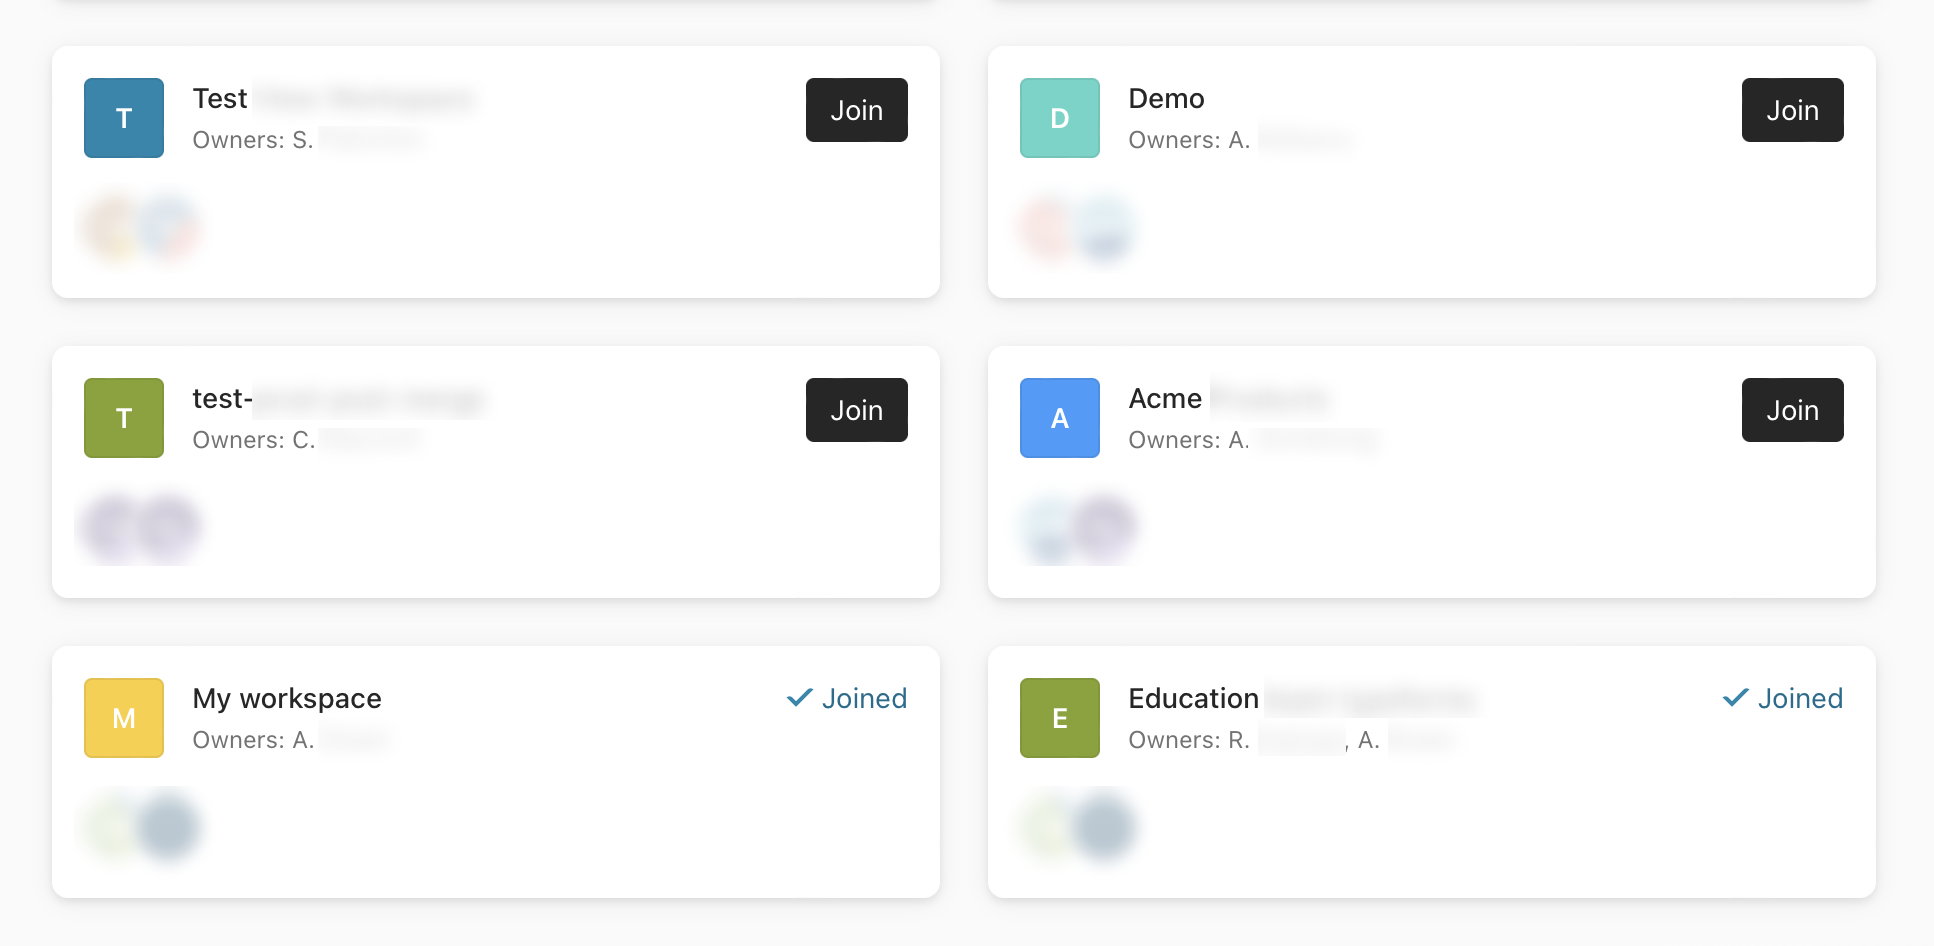Click the teal D Demo workspace icon
The width and height of the screenshot is (1934, 946).
tap(1060, 118)
